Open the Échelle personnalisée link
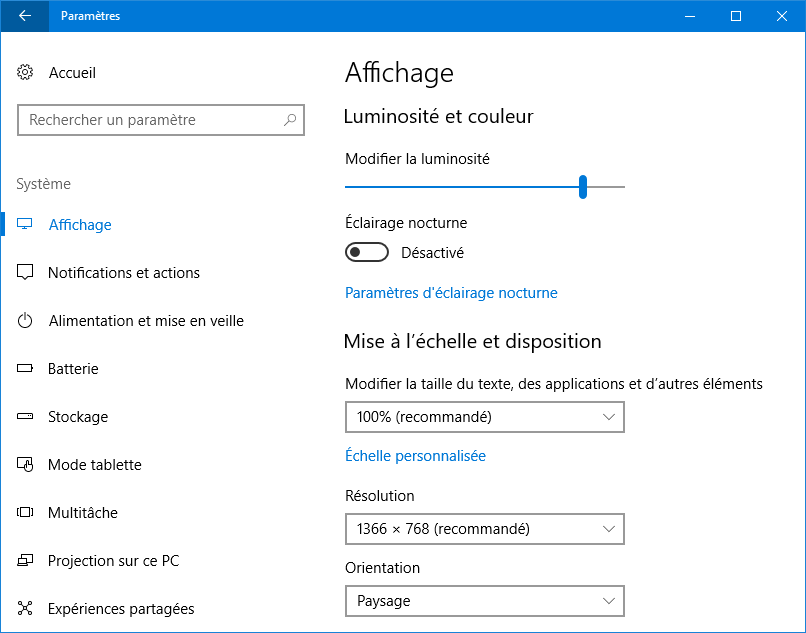806x633 pixels. [415, 456]
